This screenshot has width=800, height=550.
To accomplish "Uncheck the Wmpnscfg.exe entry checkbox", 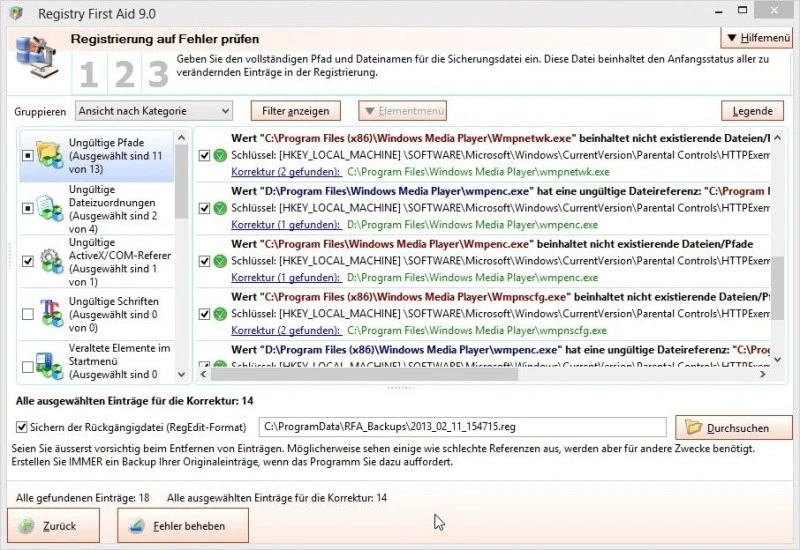I will pyautogui.click(x=204, y=314).
